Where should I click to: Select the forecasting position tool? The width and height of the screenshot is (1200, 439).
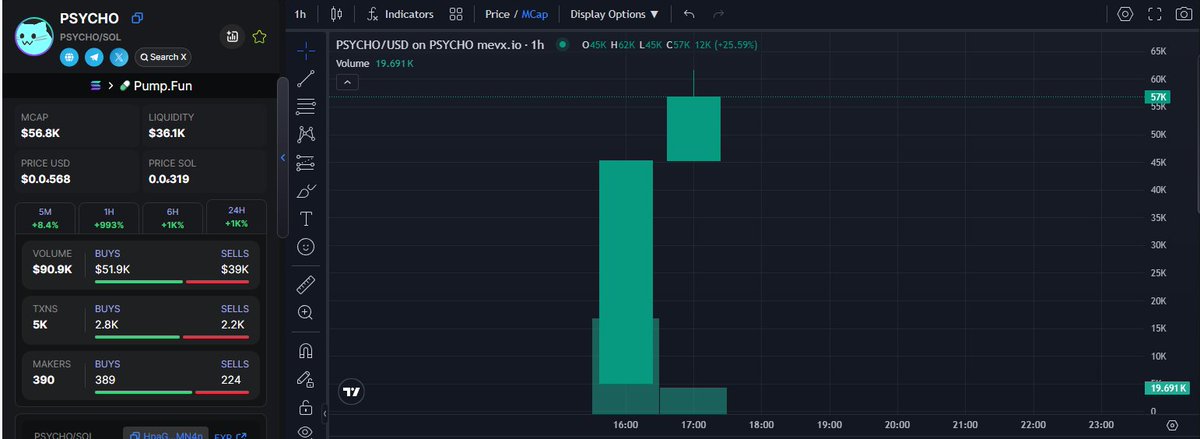(x=306, y=162)
